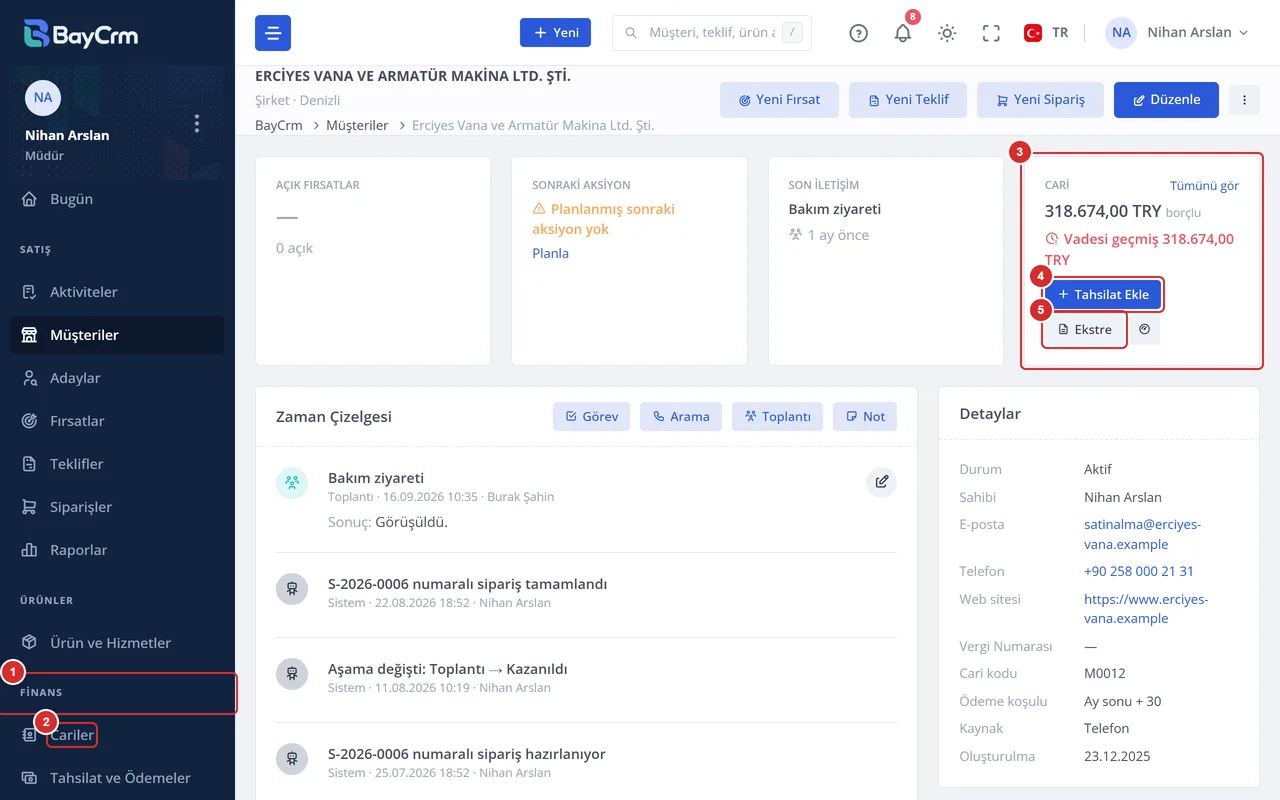Open the hamburger menu toggle
The image size is (1280, 800).
[273, 33]
